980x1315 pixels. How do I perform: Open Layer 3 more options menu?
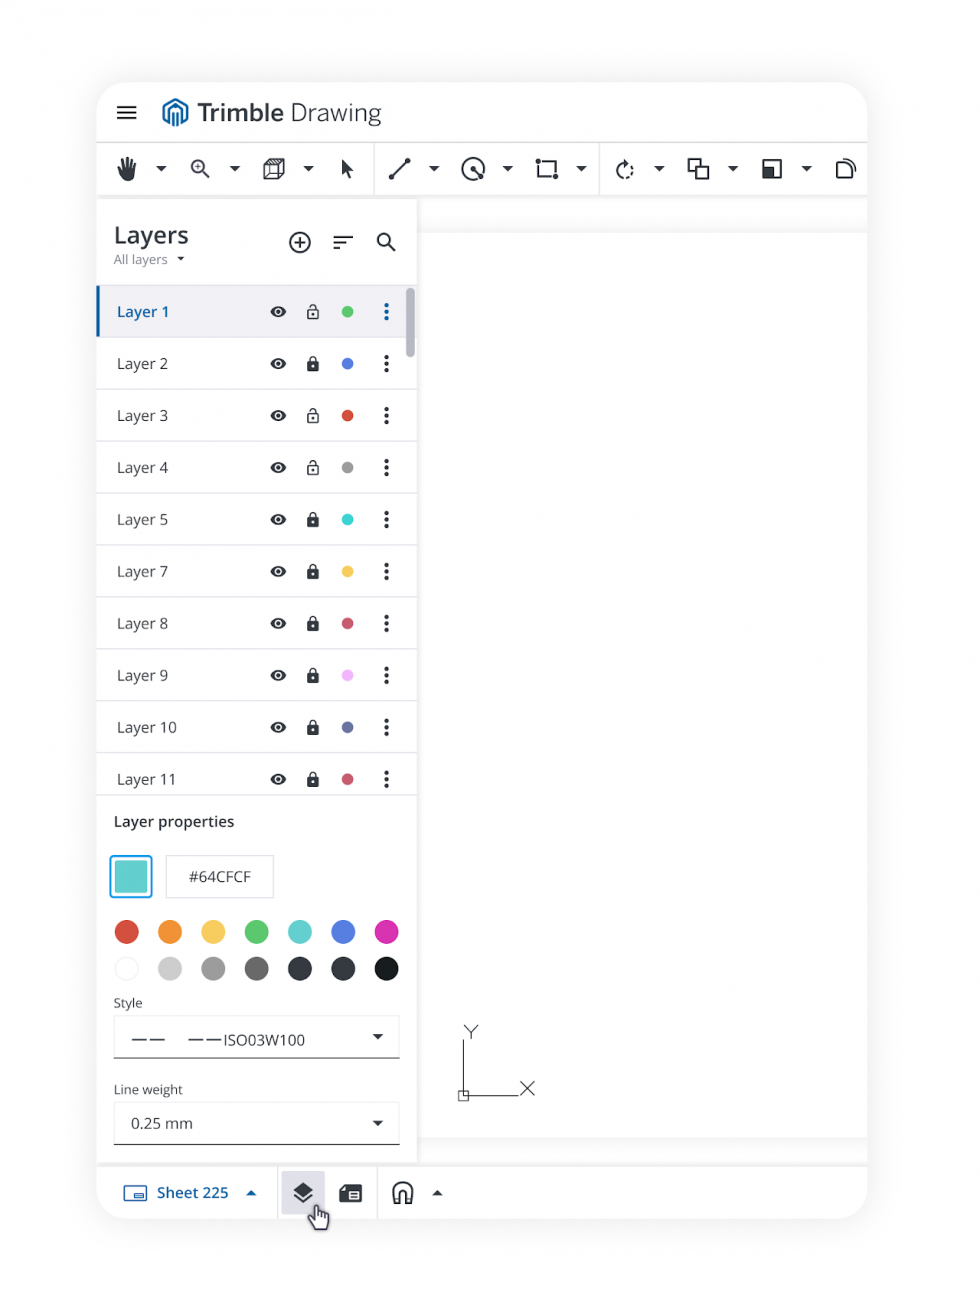pos(386,416)
